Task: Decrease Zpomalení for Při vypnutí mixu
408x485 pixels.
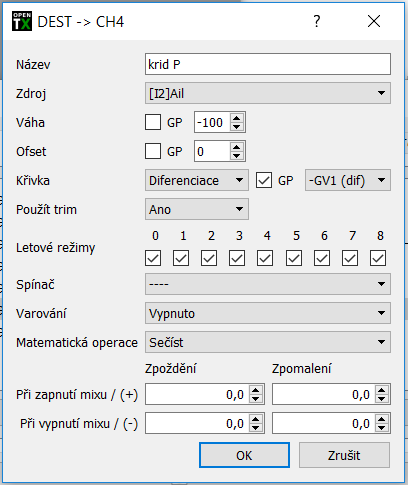Action: pyautogui.click(x=382, y=428)
